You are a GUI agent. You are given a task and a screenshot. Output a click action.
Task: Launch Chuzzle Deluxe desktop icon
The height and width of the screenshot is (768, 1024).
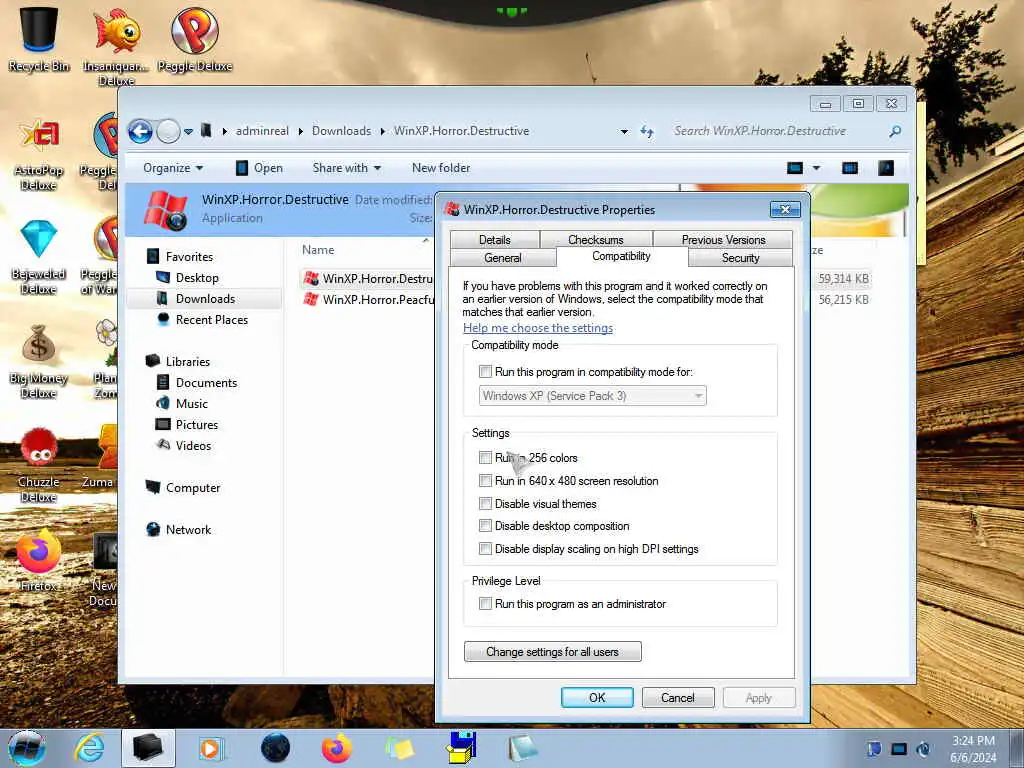[39, 466]
